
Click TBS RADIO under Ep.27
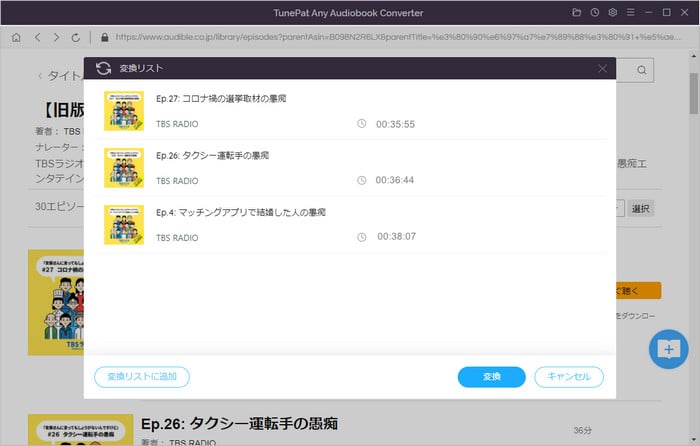pos(177,124)
